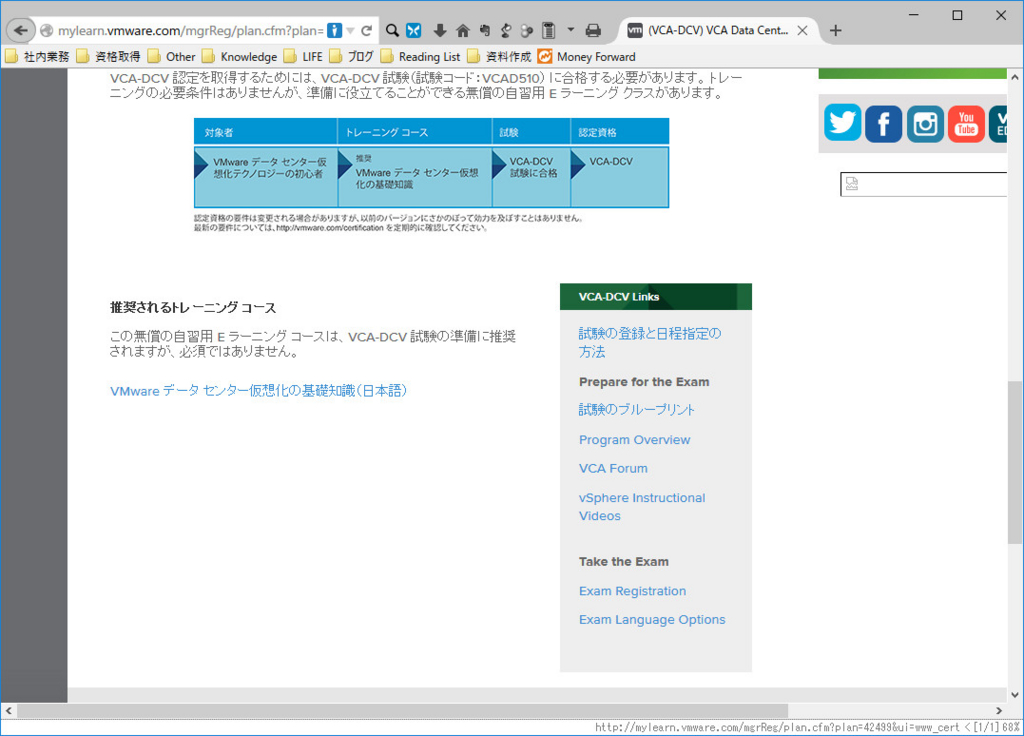Open the VCA Forum link
This screenshot has height=736, width=1024.
point(613,468)
